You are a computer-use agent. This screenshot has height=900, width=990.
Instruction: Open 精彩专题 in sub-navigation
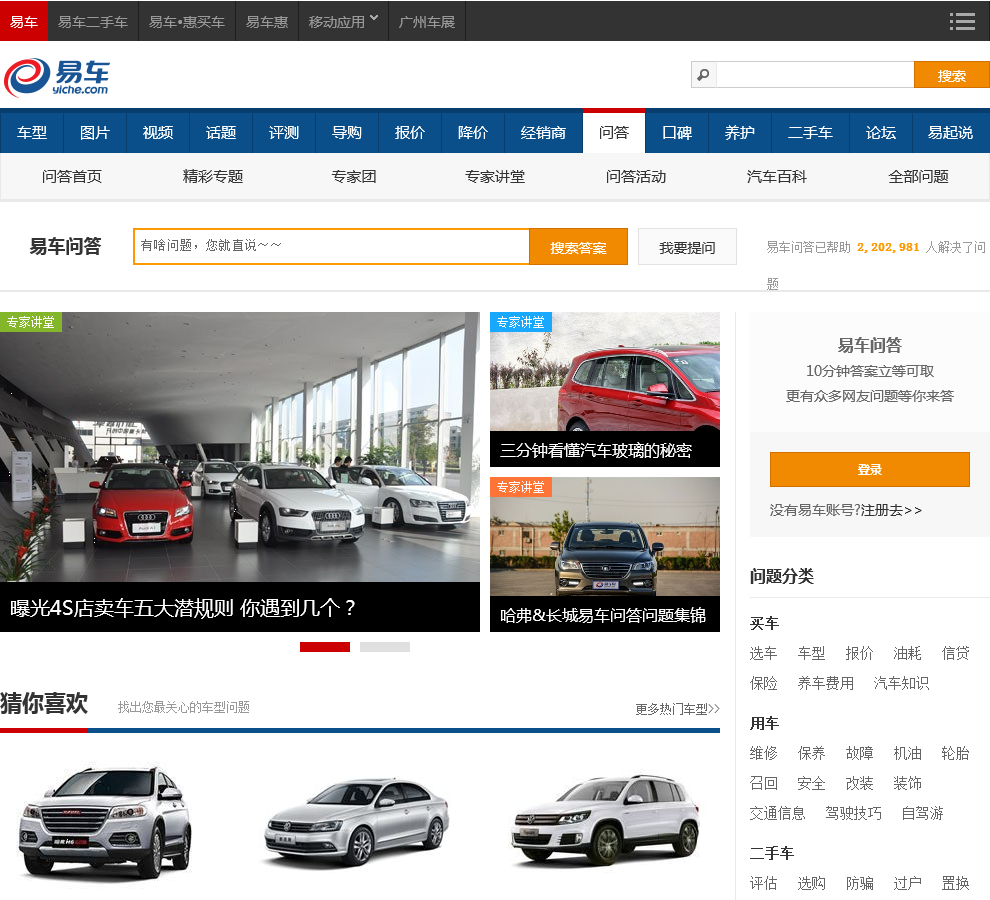pos(213,177)
